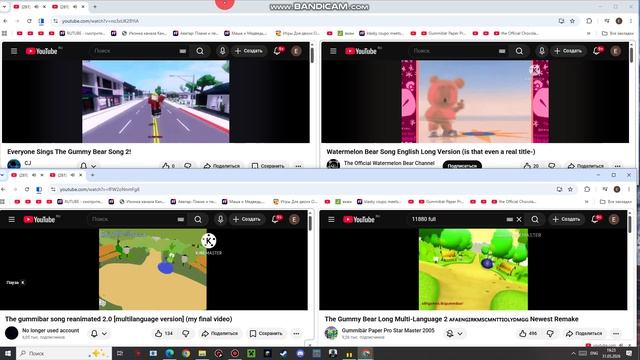The height and width of the screenshot is (360, 640).
Task: Open more actions for gummibar reanimated video
Action: [x=296, y=333]
